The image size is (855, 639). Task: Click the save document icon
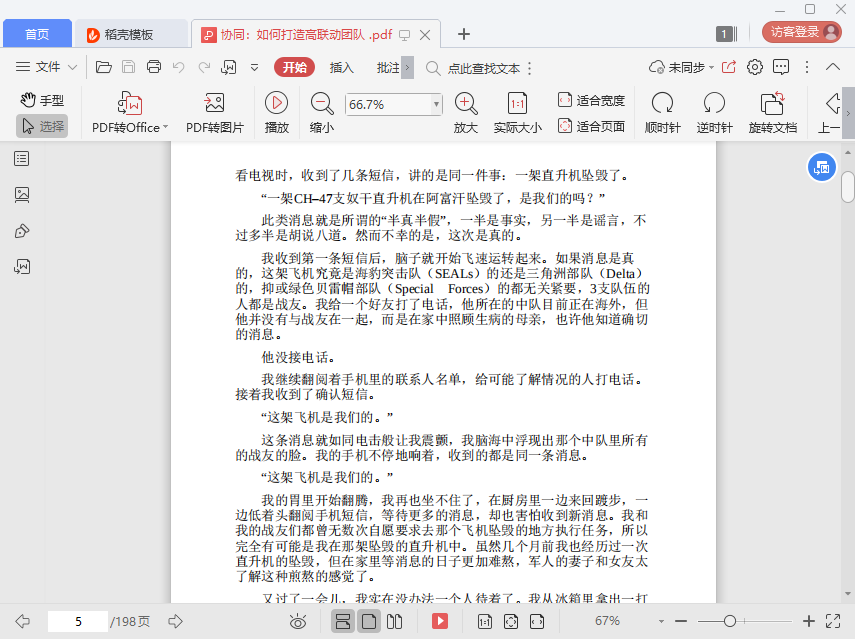tap(128, 67)
